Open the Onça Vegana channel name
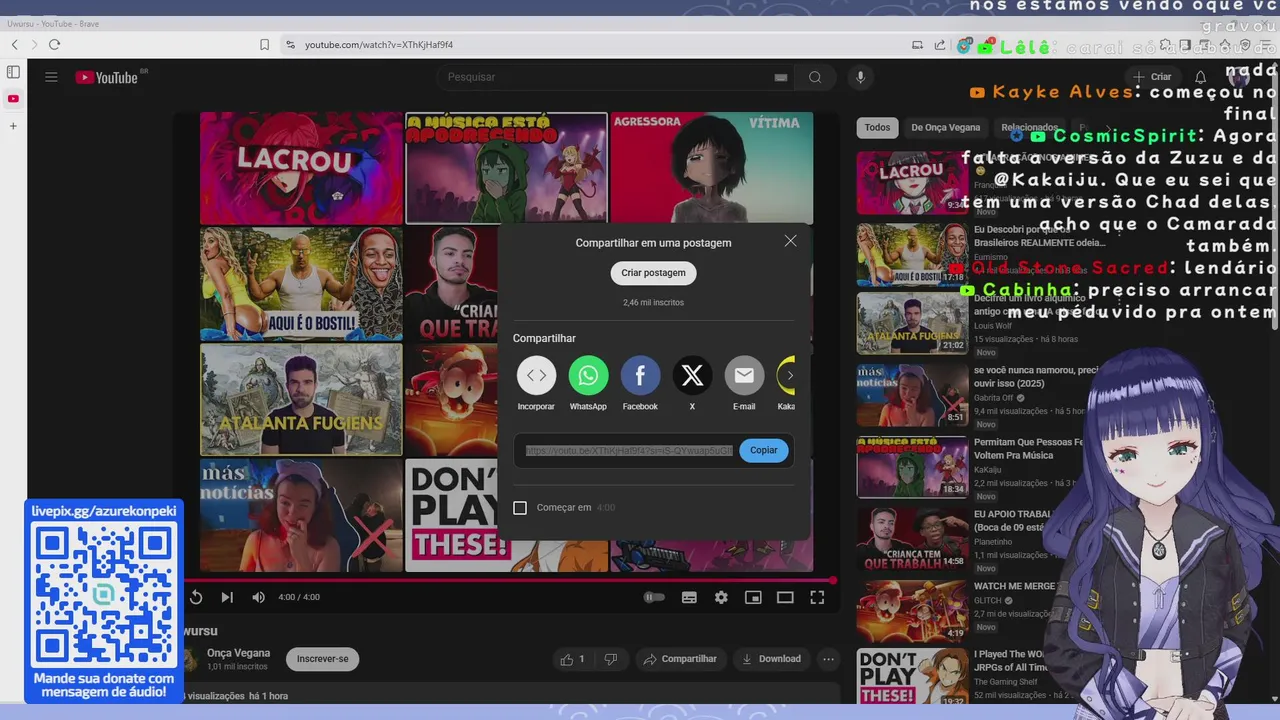 (238, 653)
